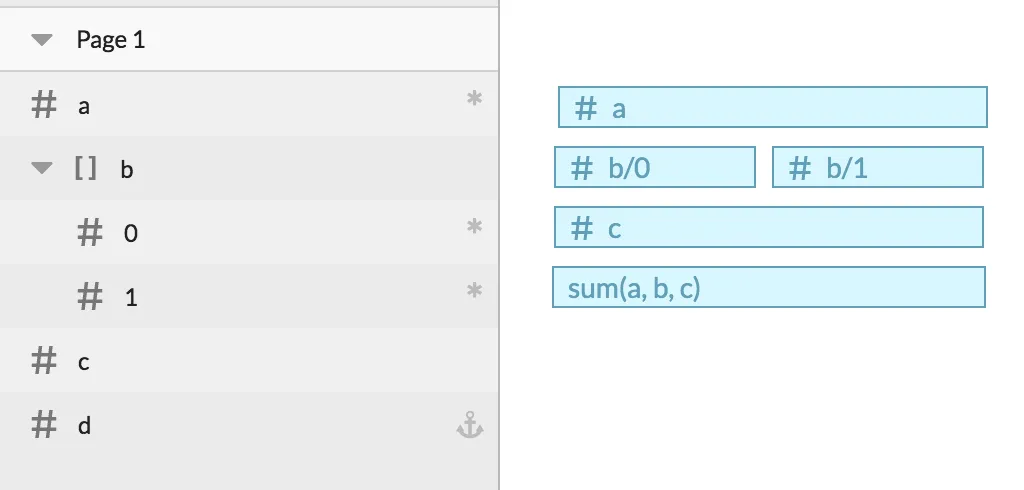Click the hash icon beside field a

click(44, 105)
